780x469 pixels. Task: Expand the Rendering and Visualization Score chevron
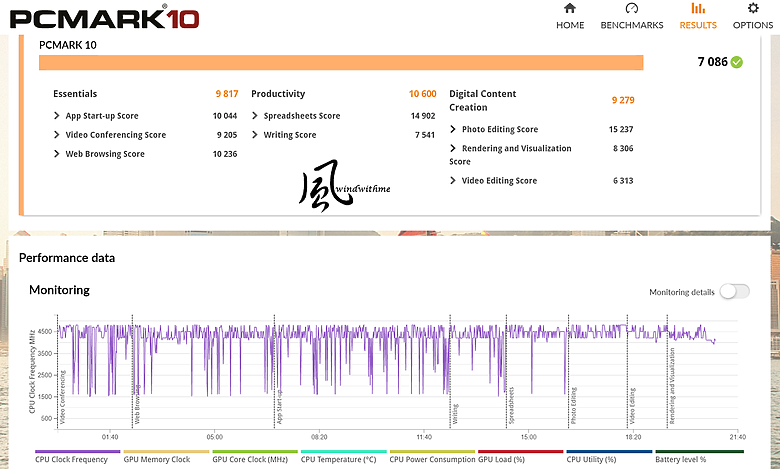pos(452,148)
